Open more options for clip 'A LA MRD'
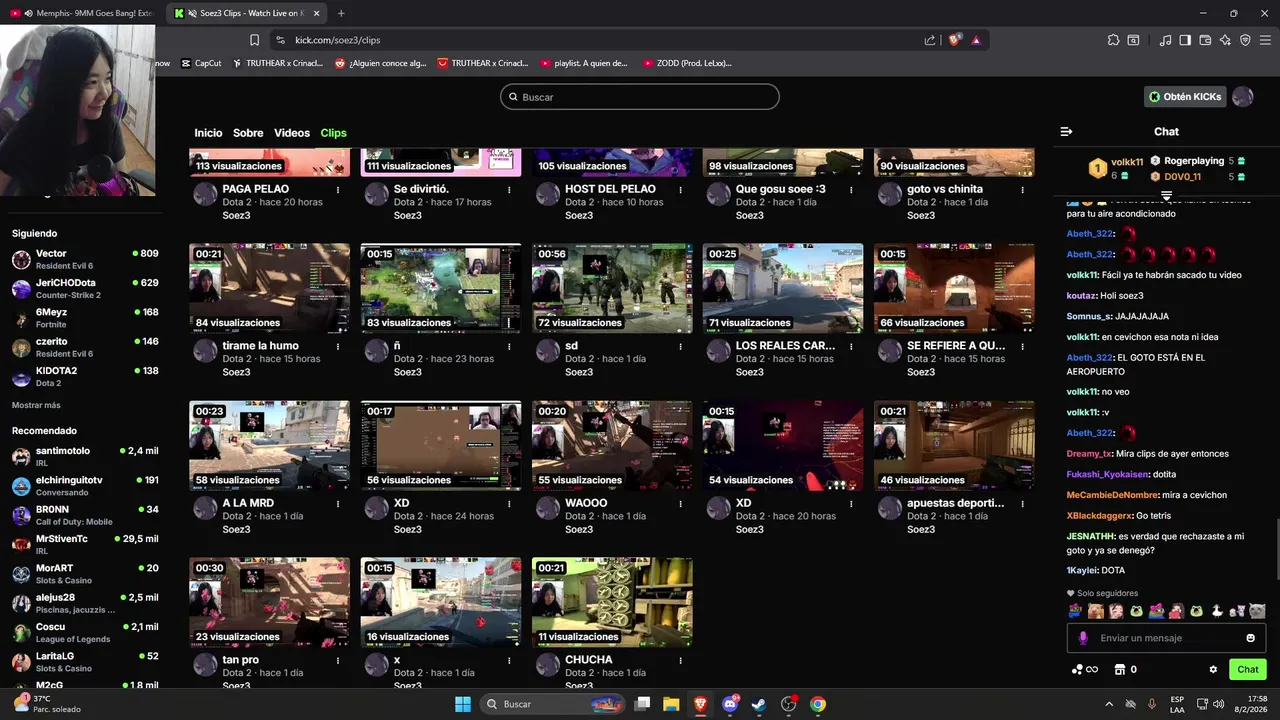This screenshot has width=1280, height=720. click(338, 503)
